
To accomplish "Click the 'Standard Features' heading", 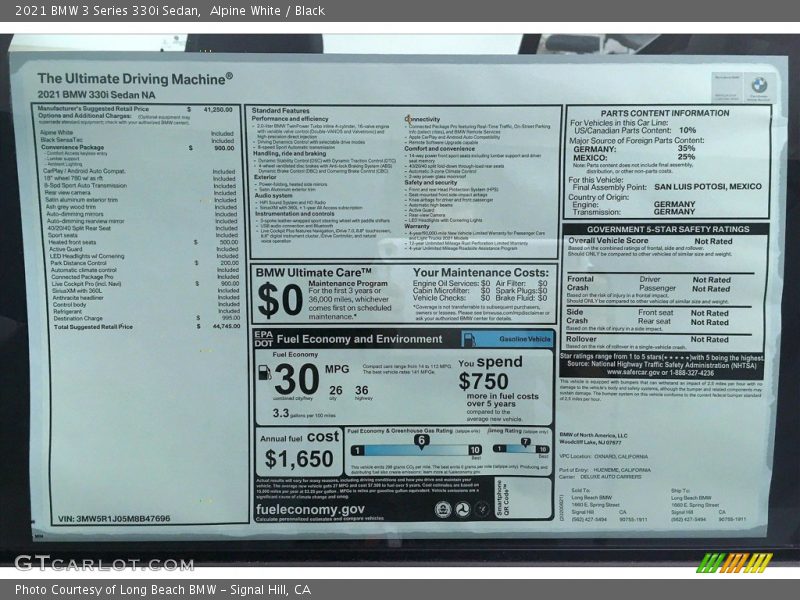I will click(x=280, y=110).
